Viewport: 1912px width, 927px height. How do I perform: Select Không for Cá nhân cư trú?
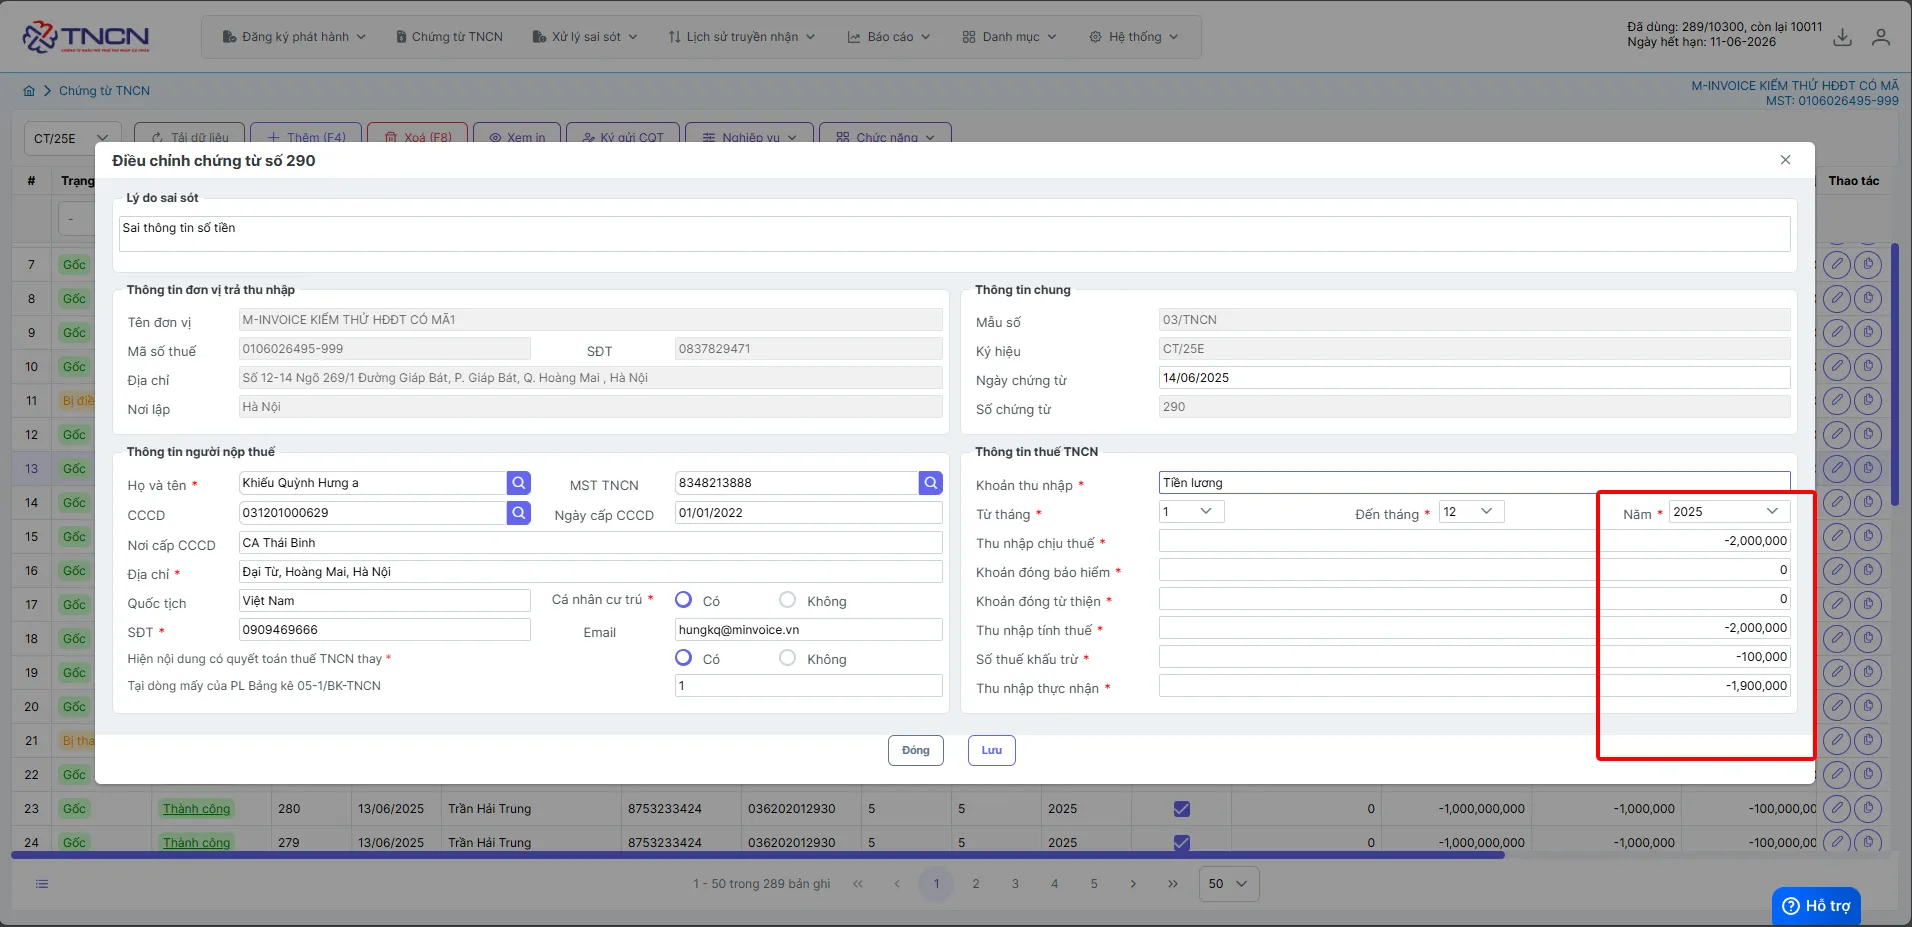(788, 600)
